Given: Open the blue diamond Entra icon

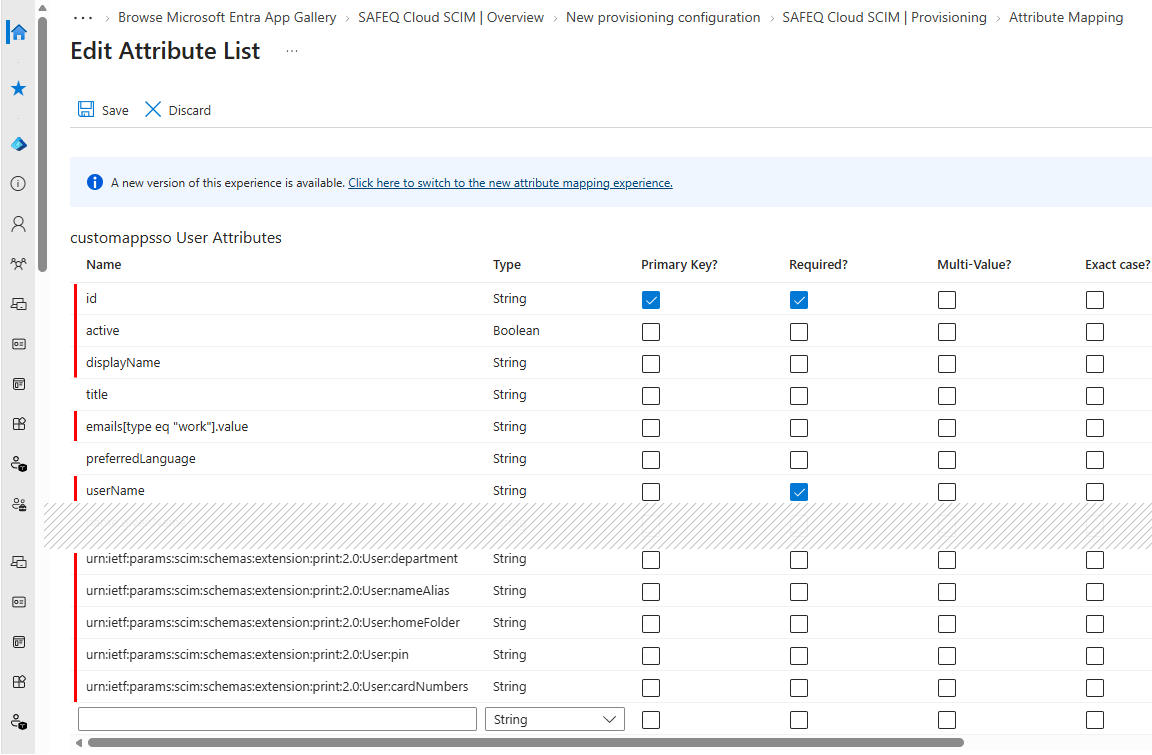Looking at the screenshot, I should point(18,144).
